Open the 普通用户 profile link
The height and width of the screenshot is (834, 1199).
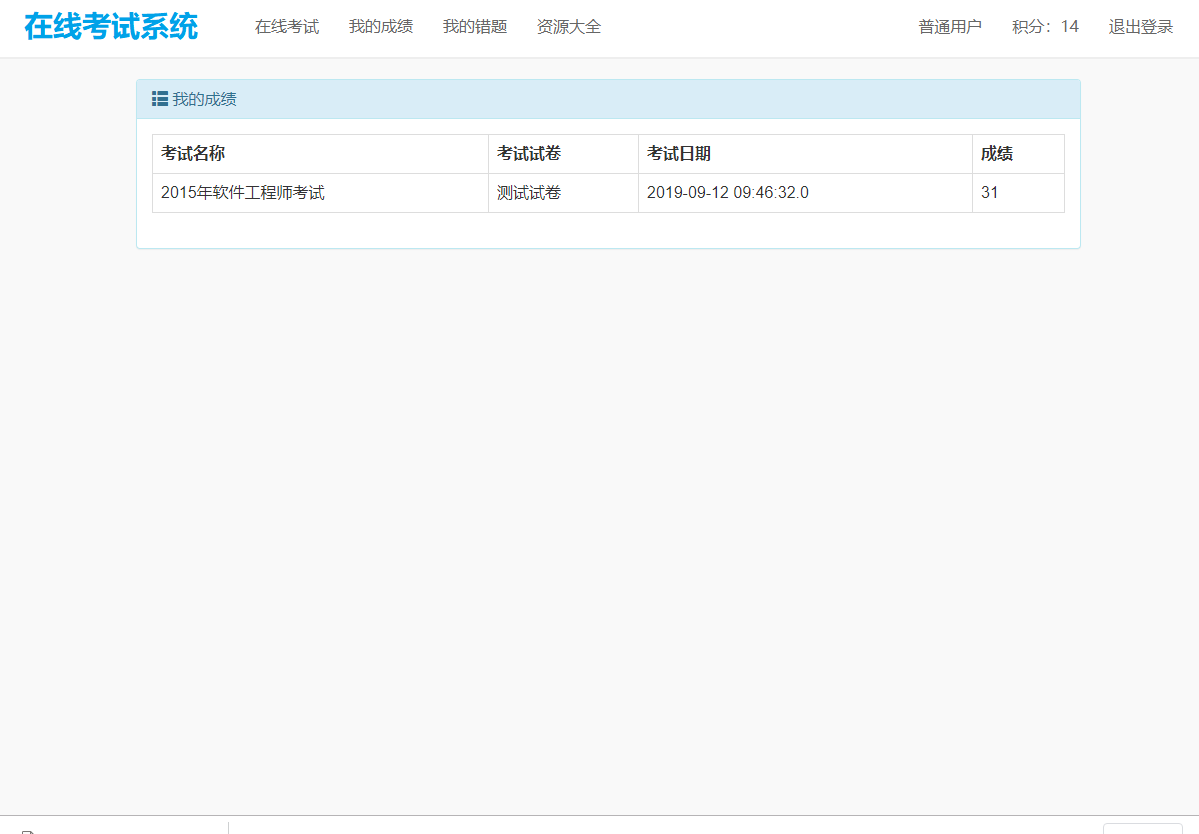click(x=950, y=27)
